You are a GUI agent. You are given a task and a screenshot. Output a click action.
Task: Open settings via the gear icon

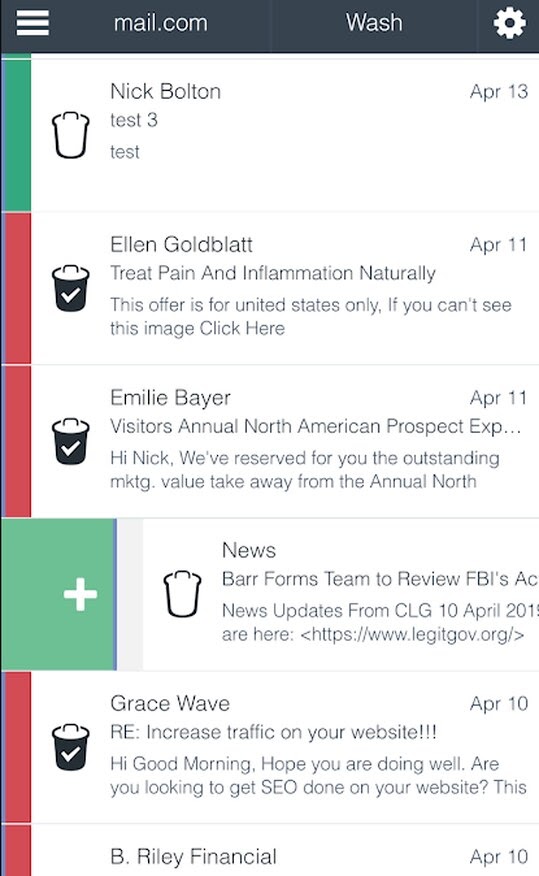[x=509, y=23]
